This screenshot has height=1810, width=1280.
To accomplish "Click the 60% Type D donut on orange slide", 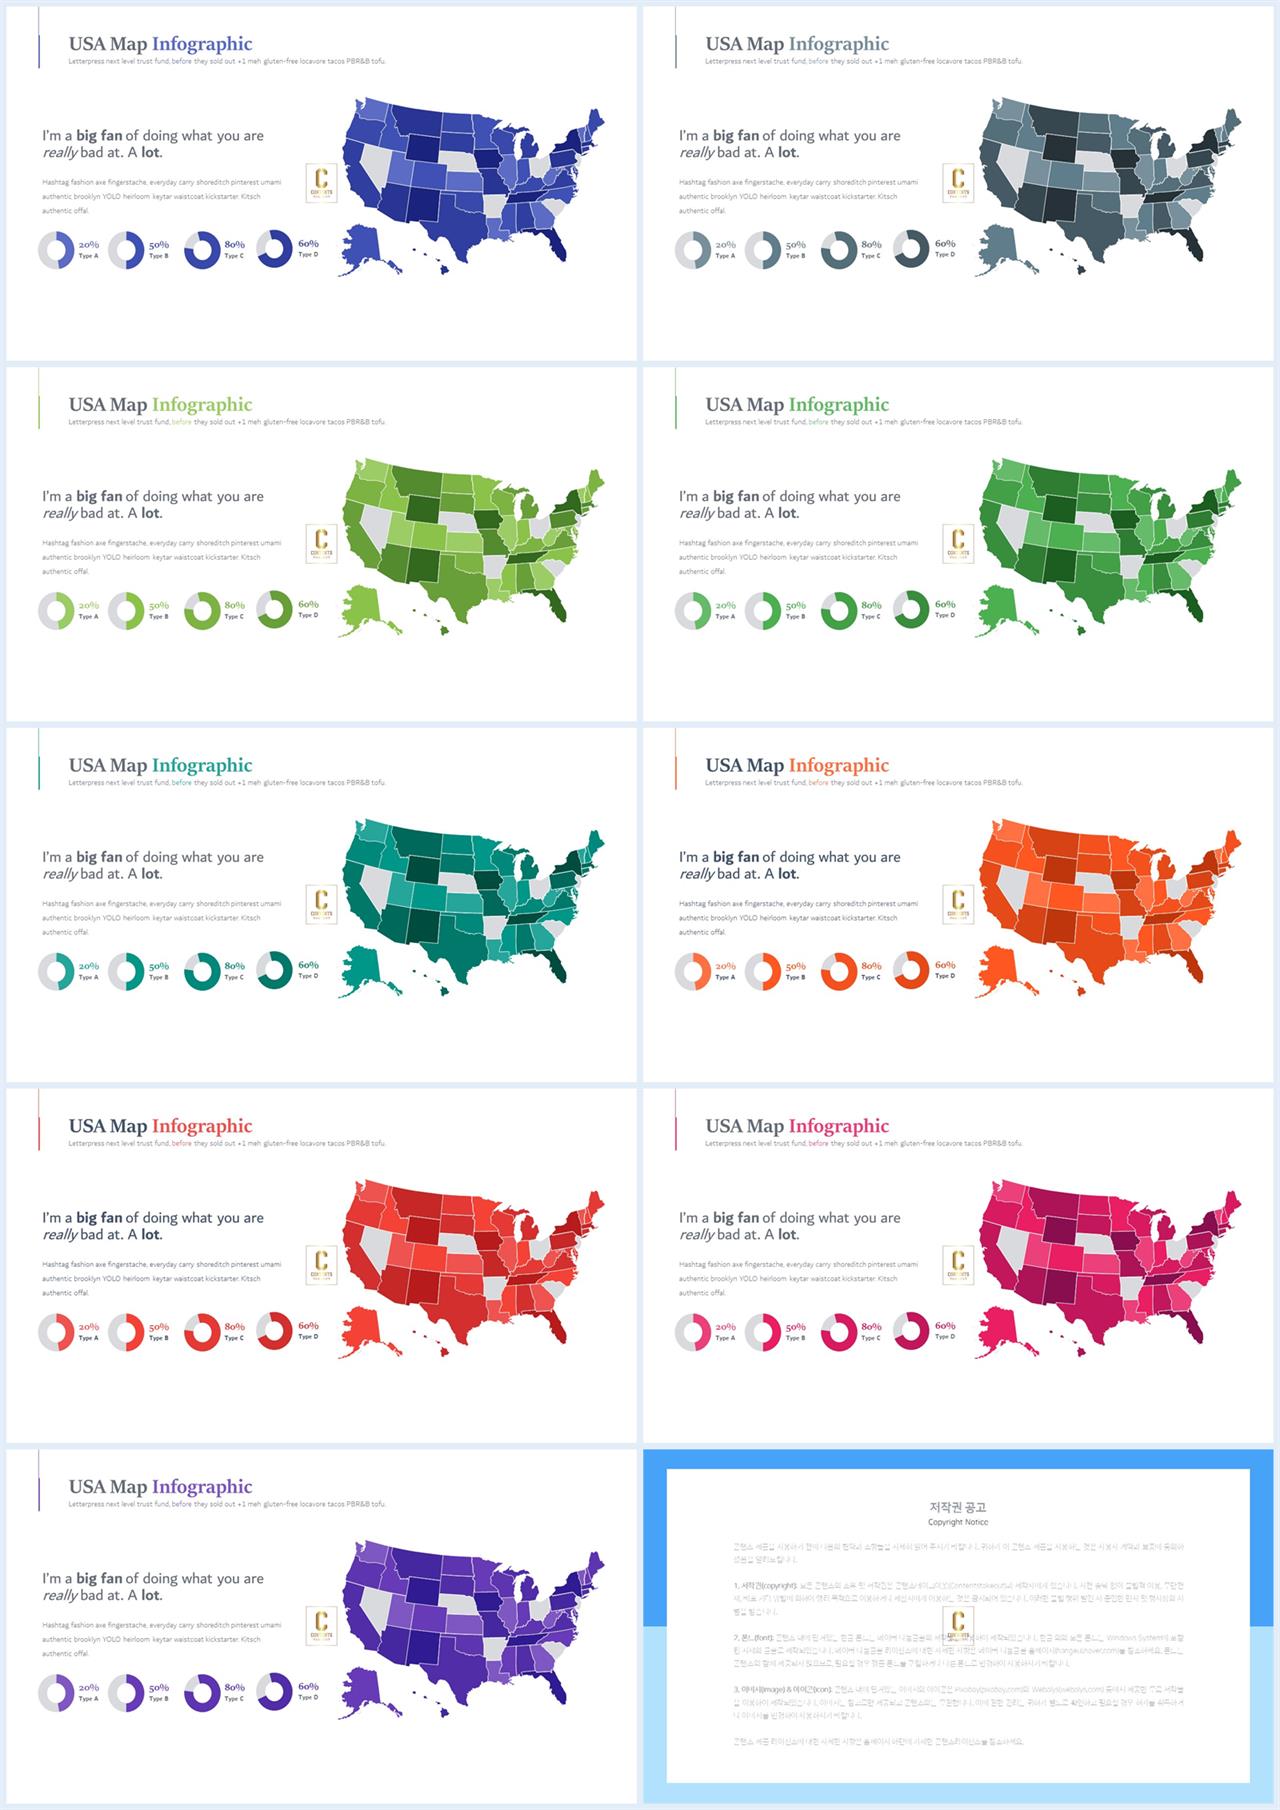I will coord(911,970).
